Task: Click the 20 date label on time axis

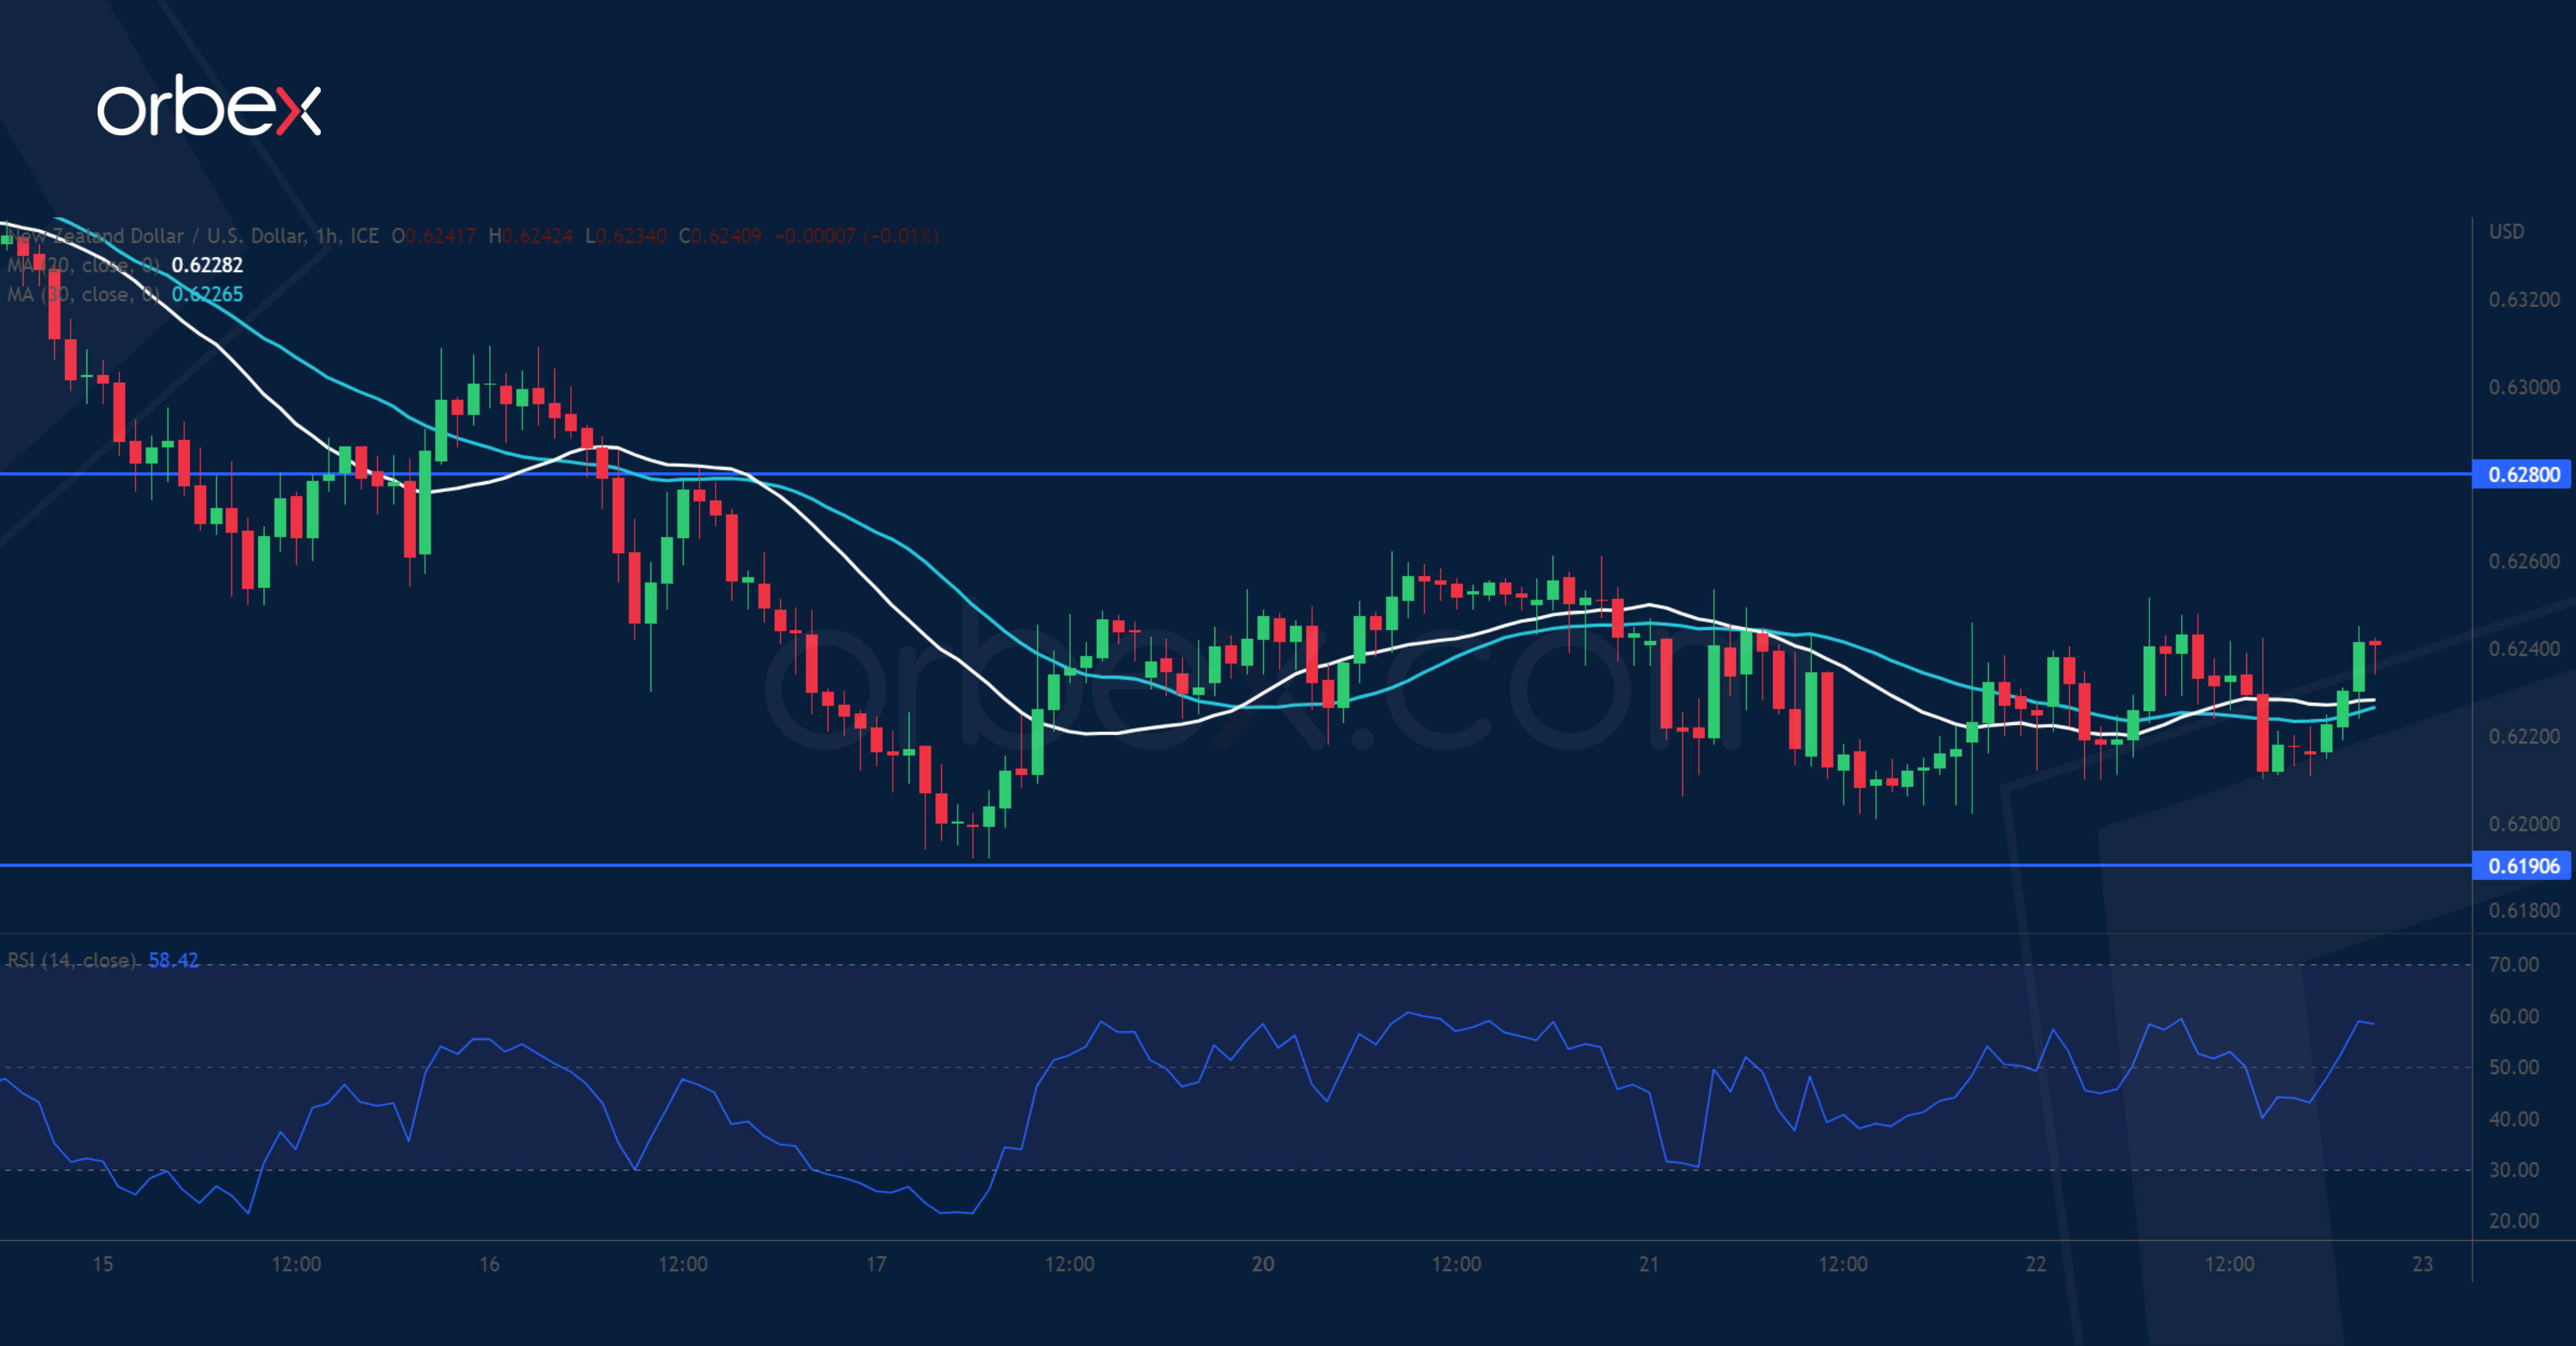Action: [x=1264, y=1262]
